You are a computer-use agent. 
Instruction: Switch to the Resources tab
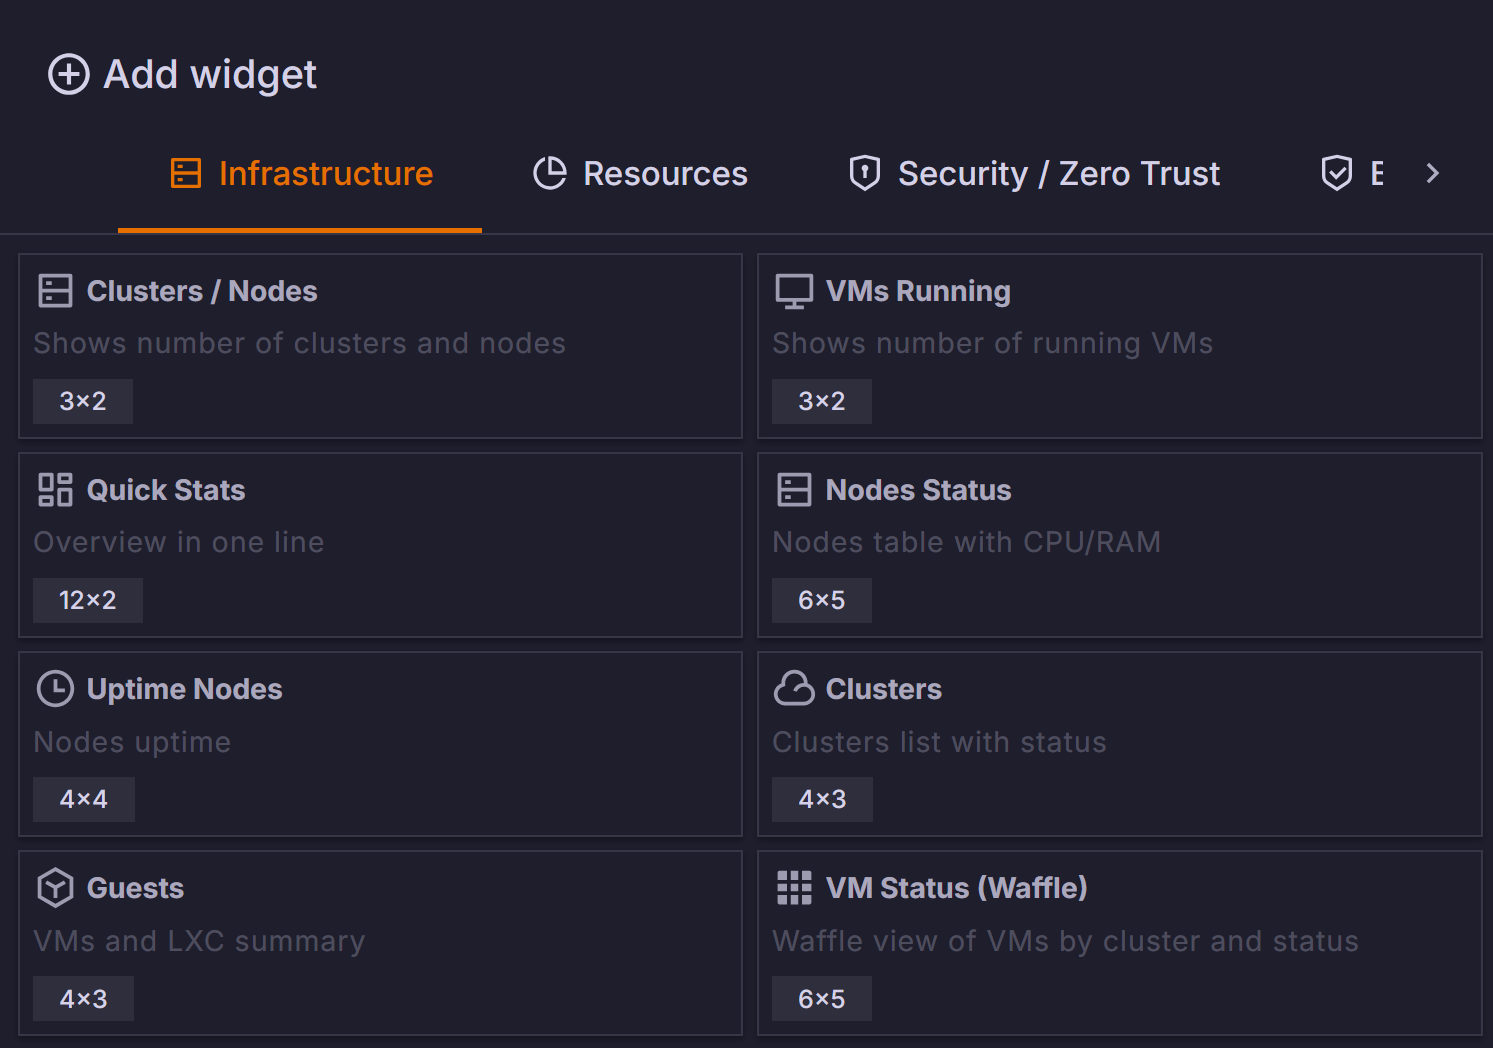point(640,173)
